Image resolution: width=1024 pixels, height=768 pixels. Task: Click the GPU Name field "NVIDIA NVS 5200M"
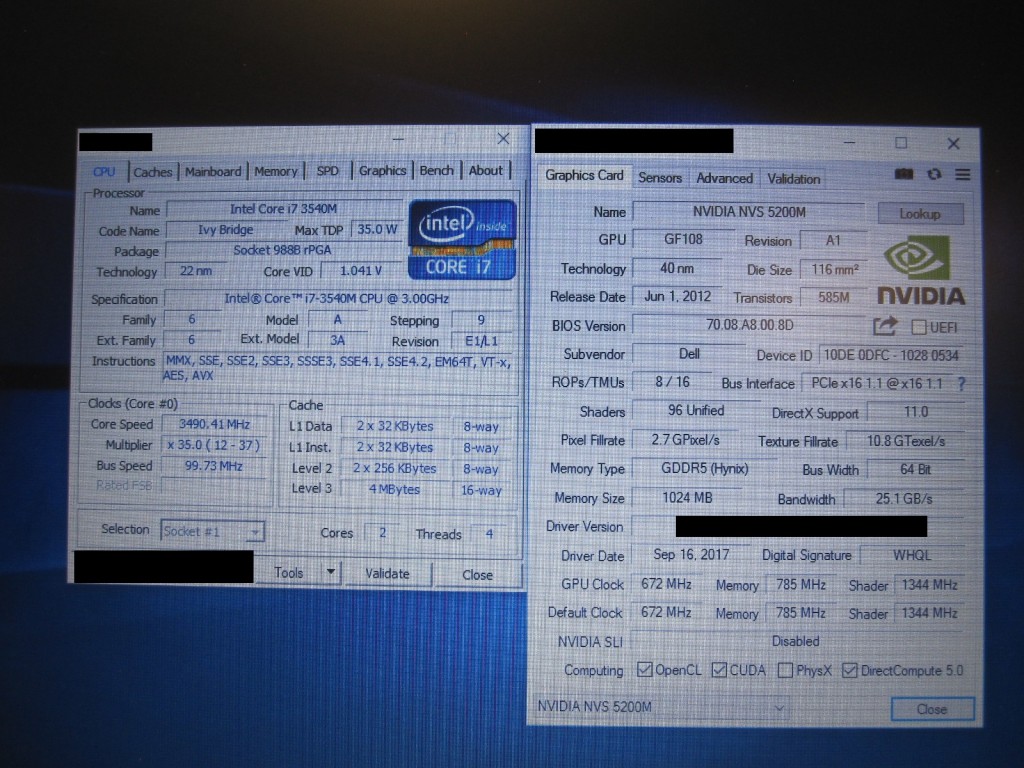[x=749, y=212]
